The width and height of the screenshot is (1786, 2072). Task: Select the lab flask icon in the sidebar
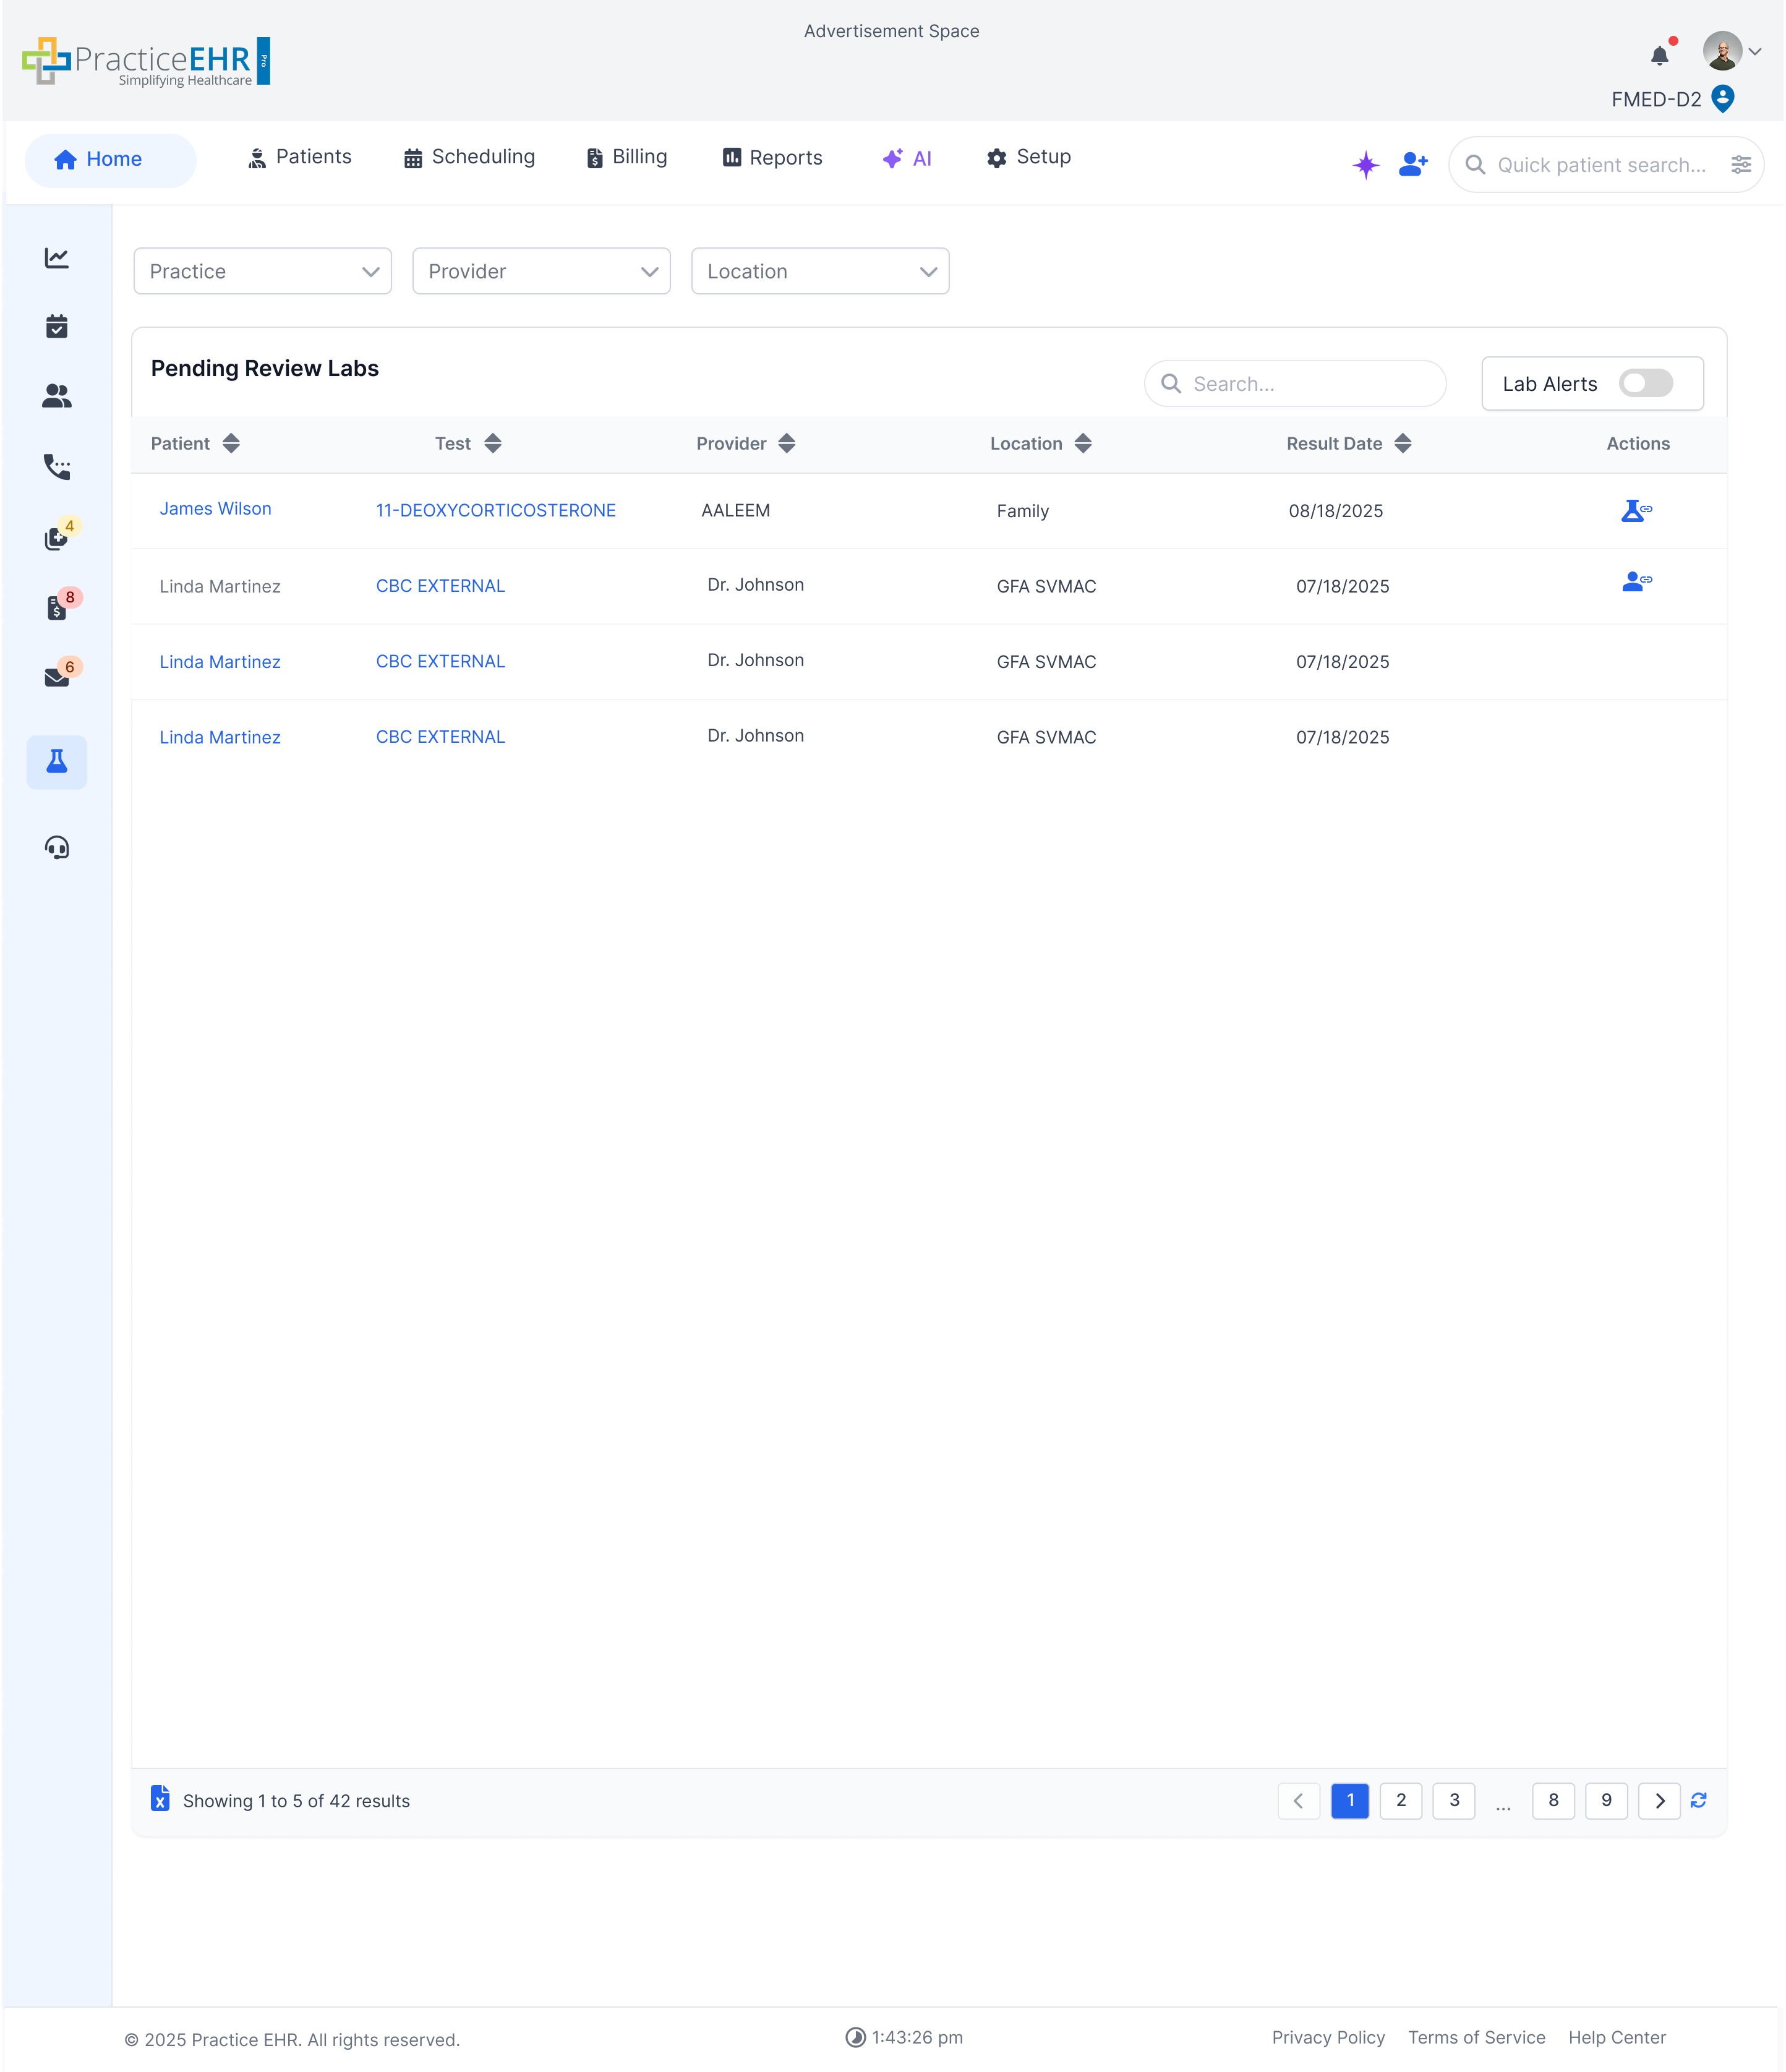[57, 762]
